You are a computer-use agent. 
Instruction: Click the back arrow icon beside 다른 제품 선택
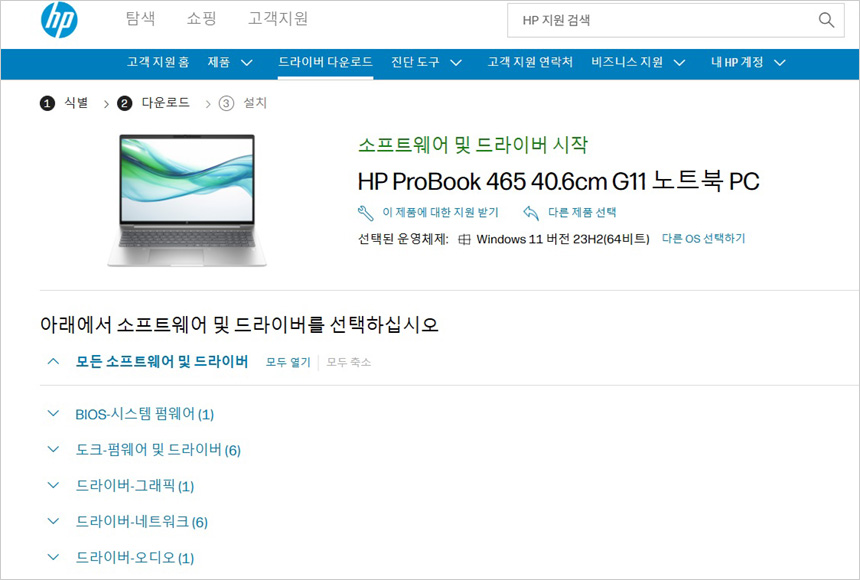tap(531, 212)
